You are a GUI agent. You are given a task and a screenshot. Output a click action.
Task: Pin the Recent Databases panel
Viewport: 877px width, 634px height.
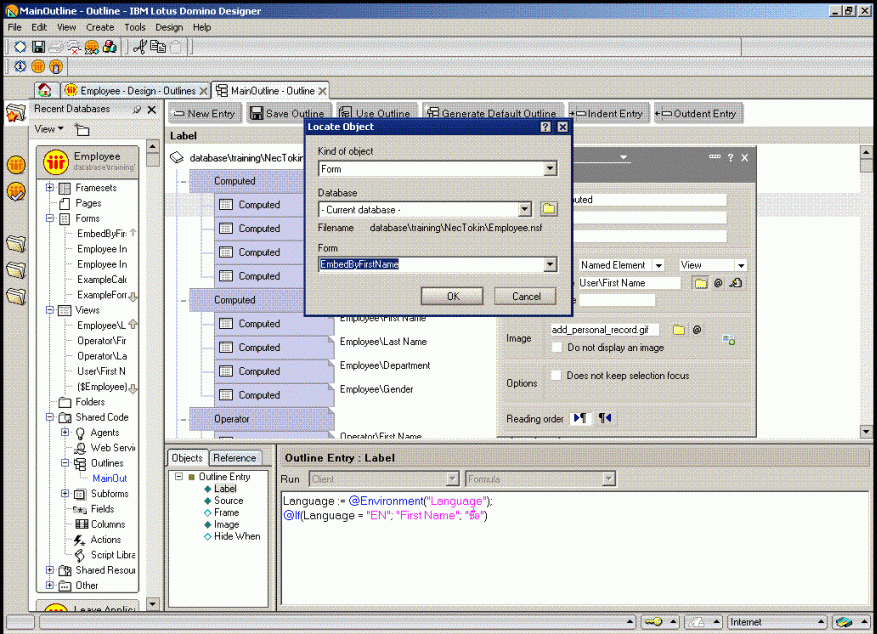[136, 110]
